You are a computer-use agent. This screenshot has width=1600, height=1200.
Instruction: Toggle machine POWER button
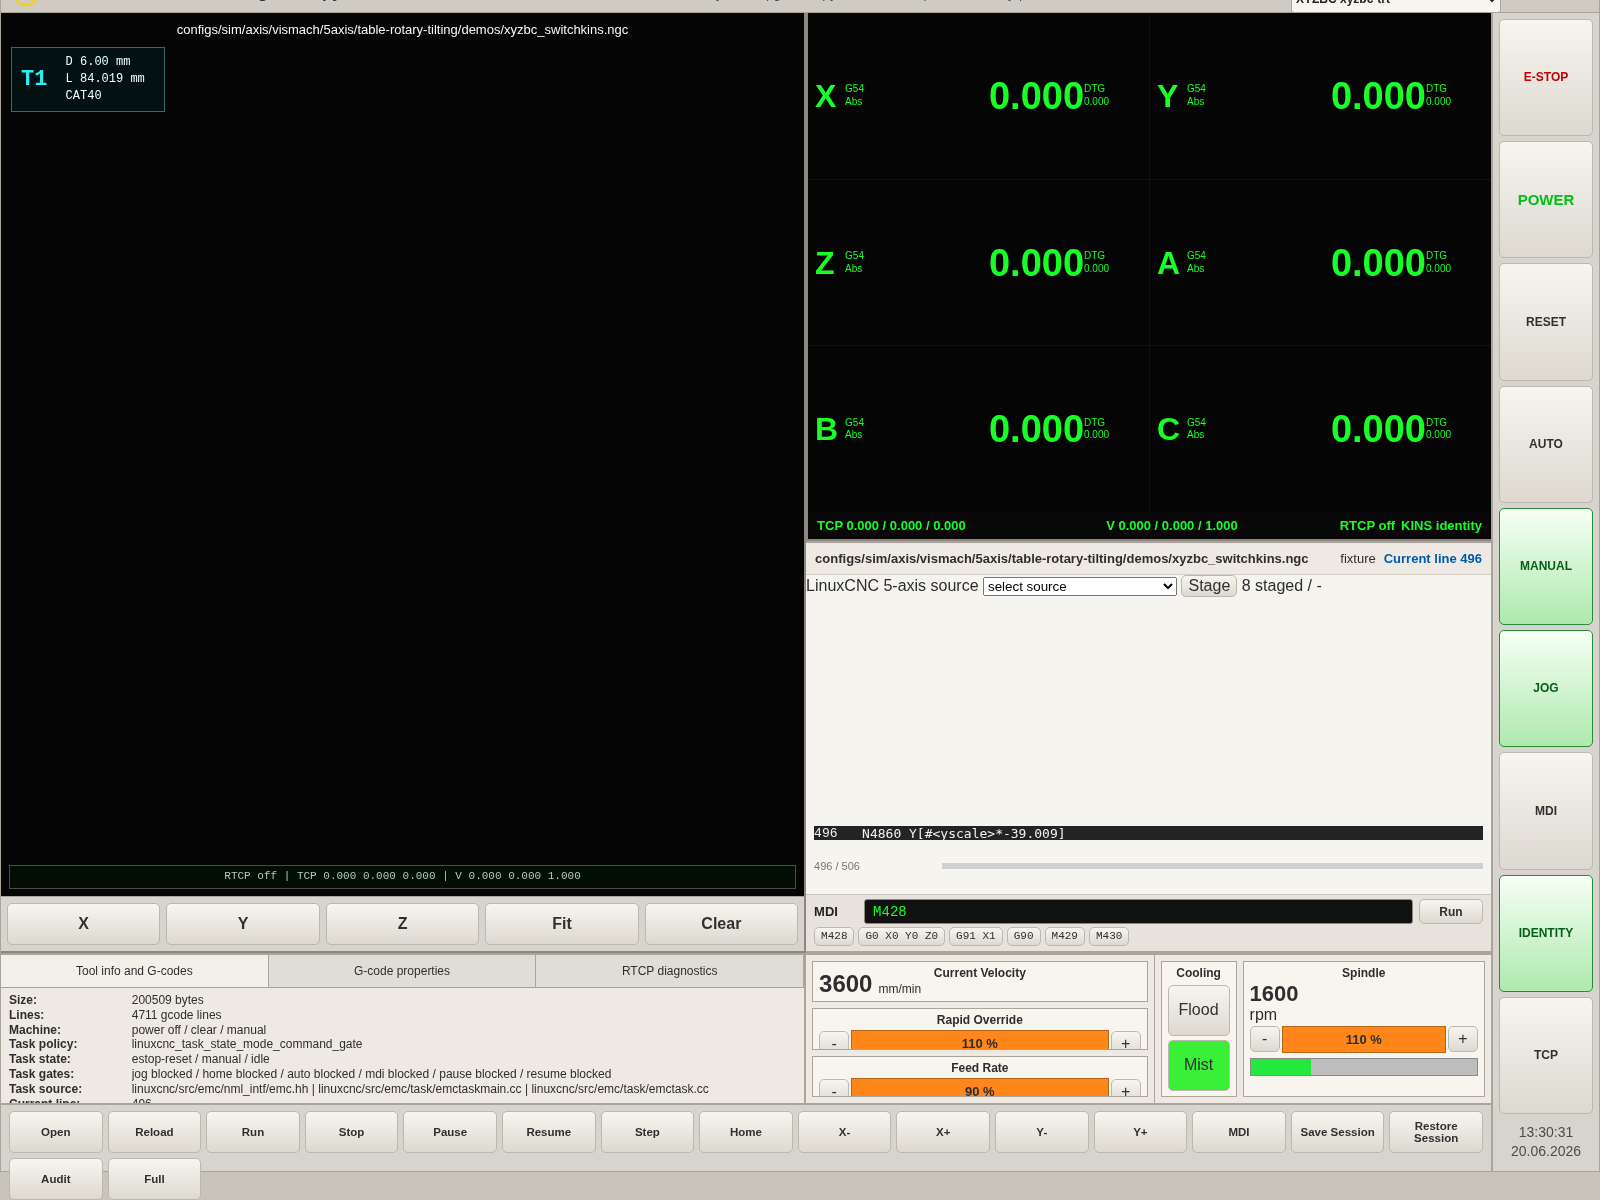(1545, 200)
